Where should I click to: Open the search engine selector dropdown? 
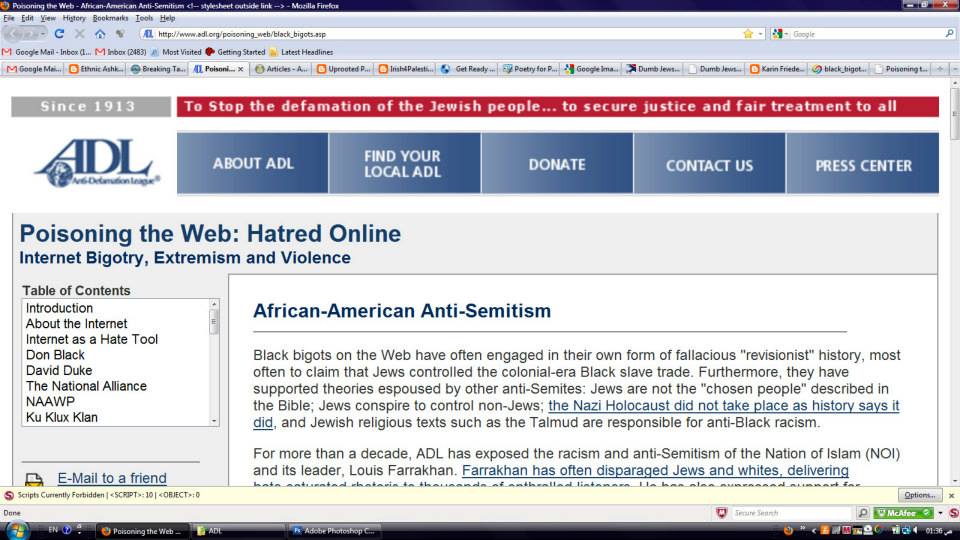click(781, 33)
